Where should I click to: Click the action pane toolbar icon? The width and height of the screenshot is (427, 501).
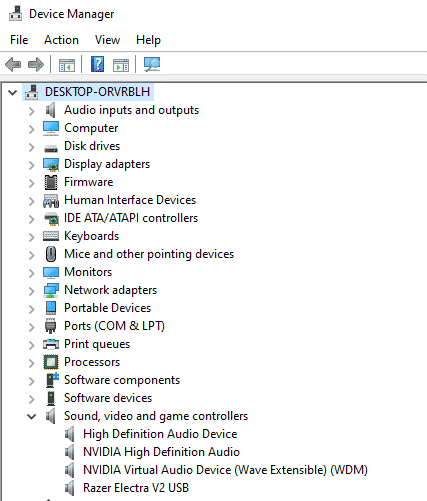coord(121,65)
